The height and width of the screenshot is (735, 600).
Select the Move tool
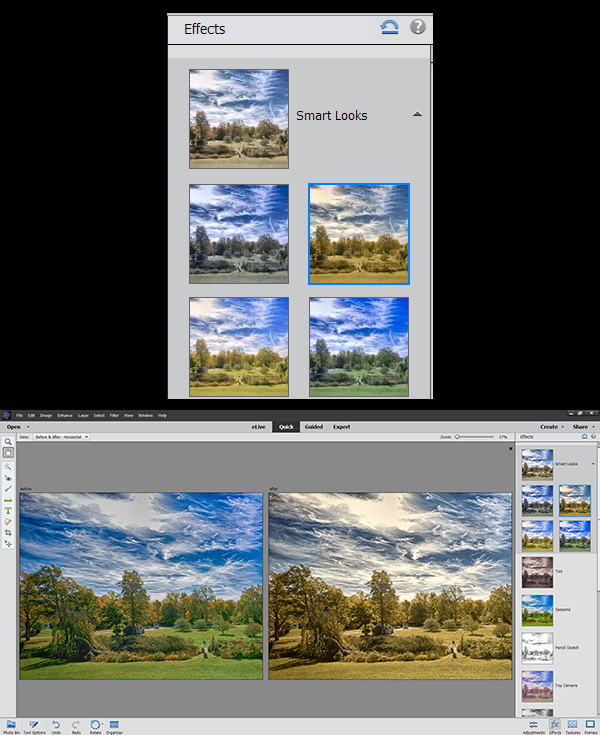click(x=8, y=544)
